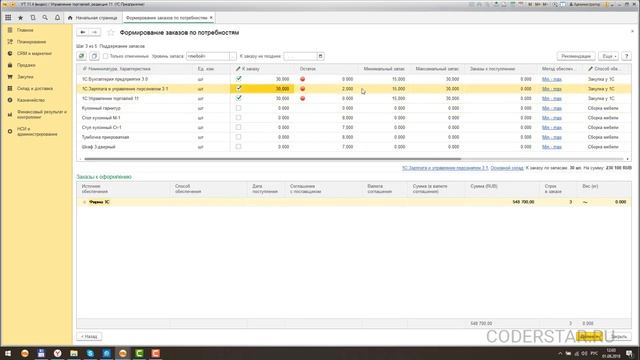640x360 pixels.
Task: Sort by Минимальный запас column header
Action: coord(384,69)
